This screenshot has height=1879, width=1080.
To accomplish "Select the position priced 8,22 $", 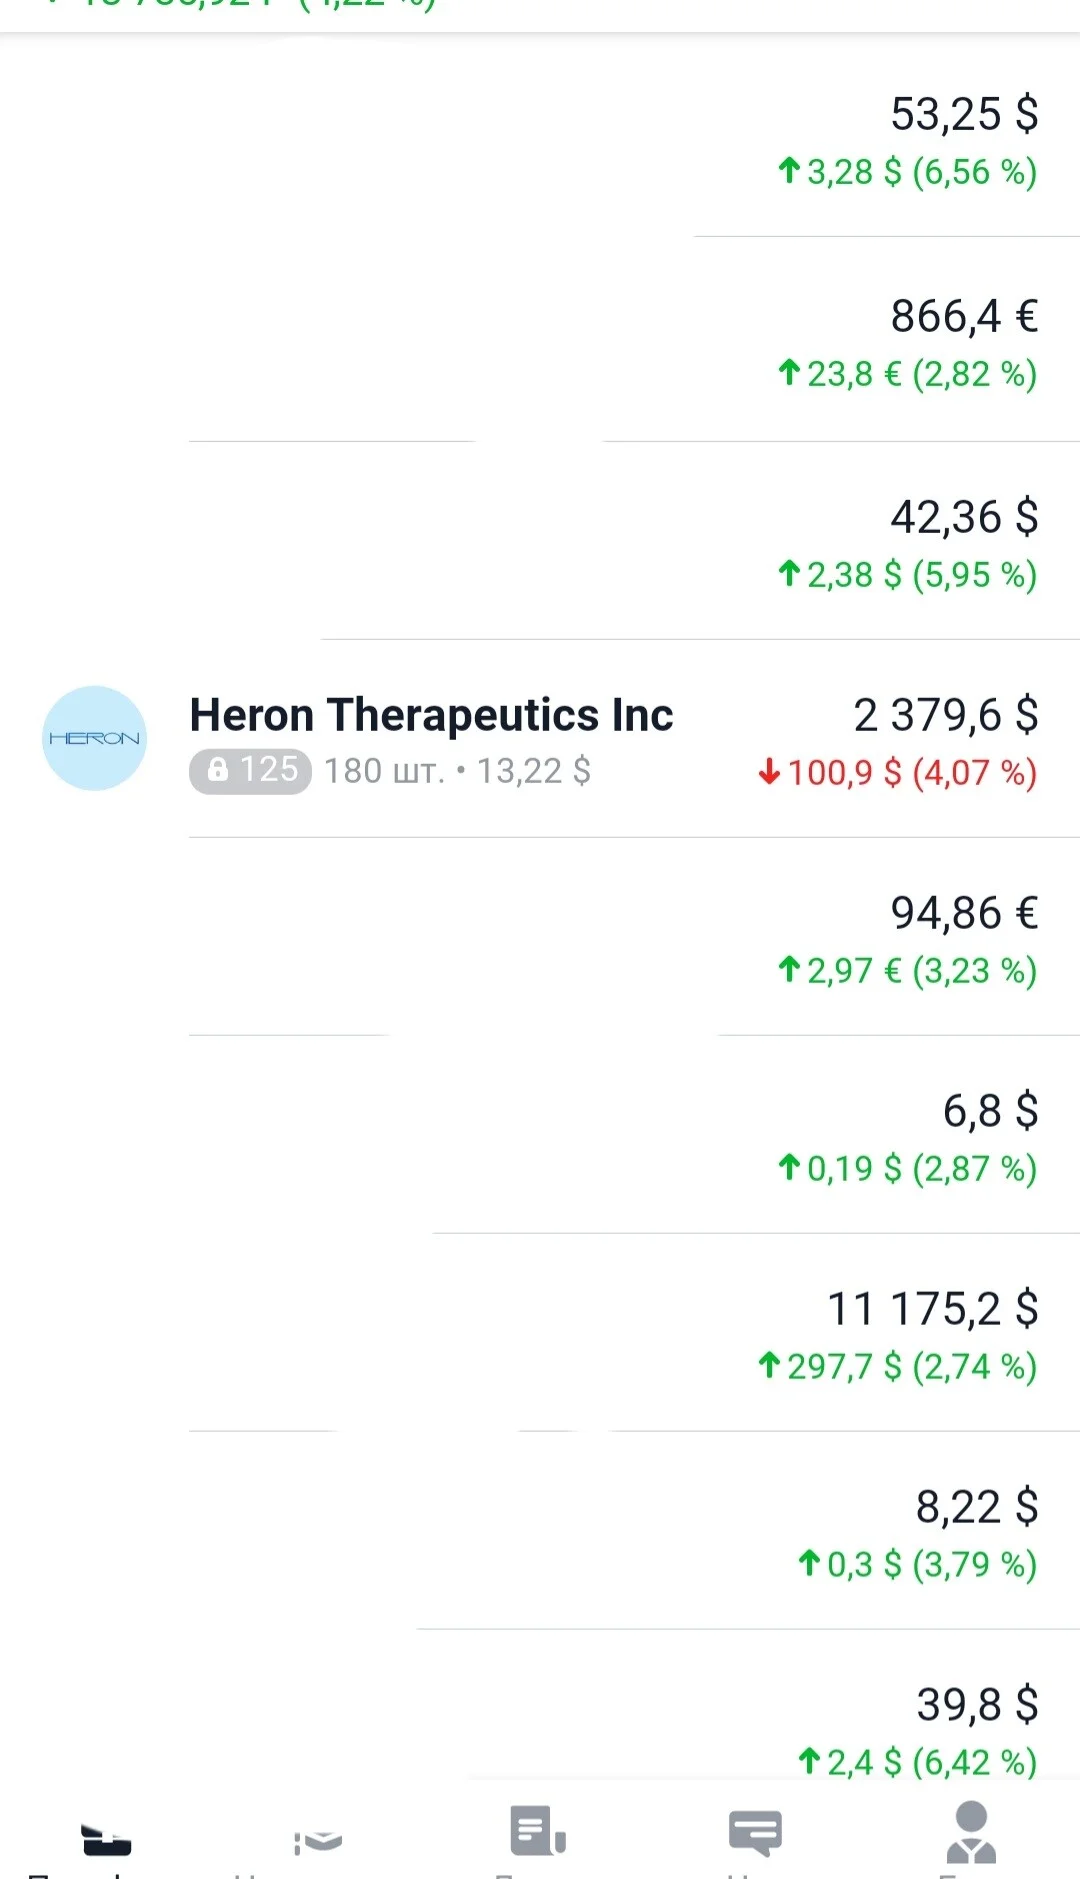I will pos(540,1531).
